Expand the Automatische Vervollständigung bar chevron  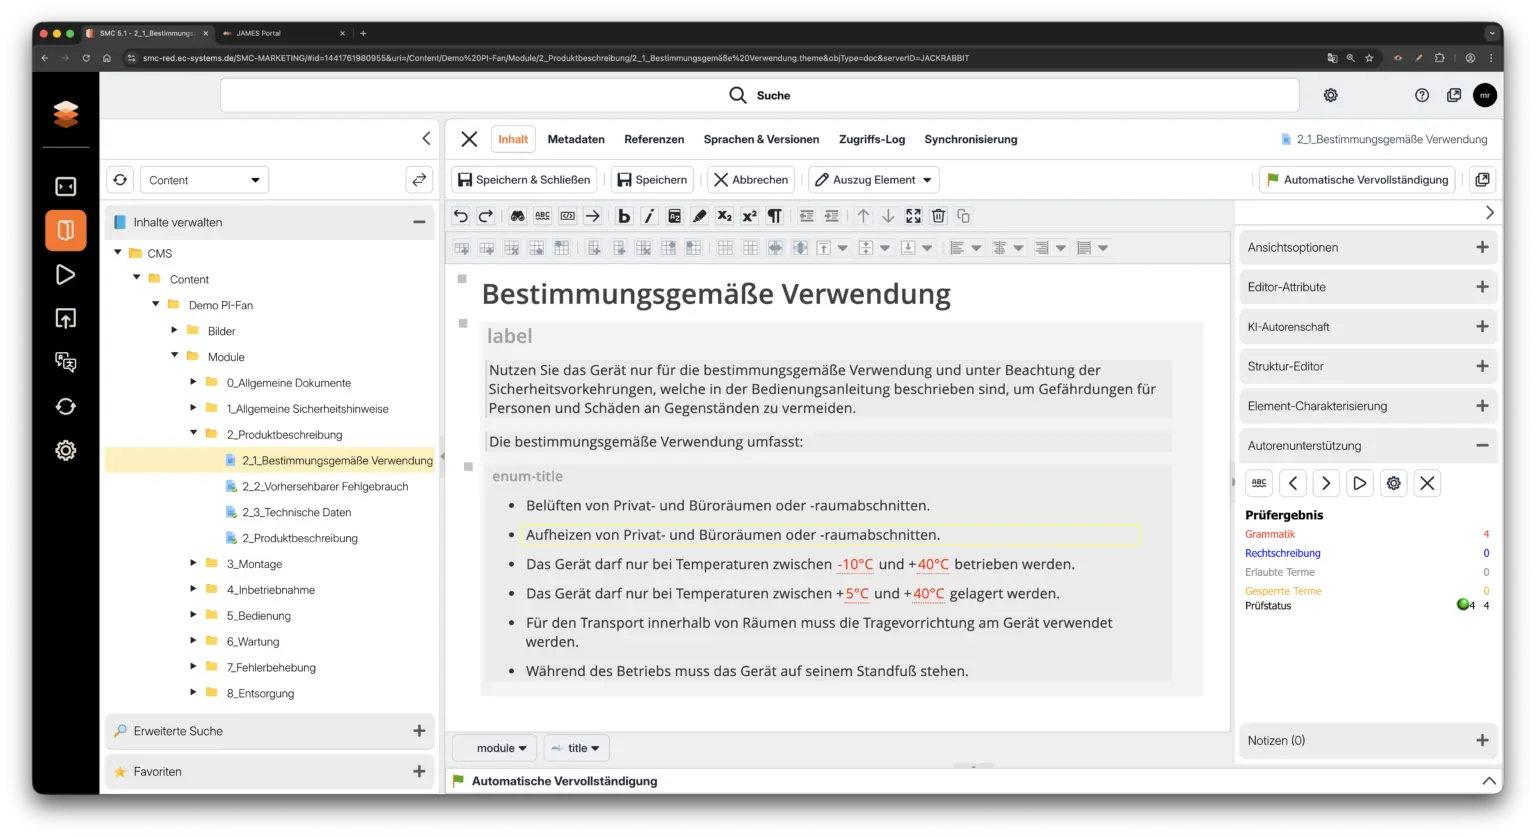point(1488,780)
